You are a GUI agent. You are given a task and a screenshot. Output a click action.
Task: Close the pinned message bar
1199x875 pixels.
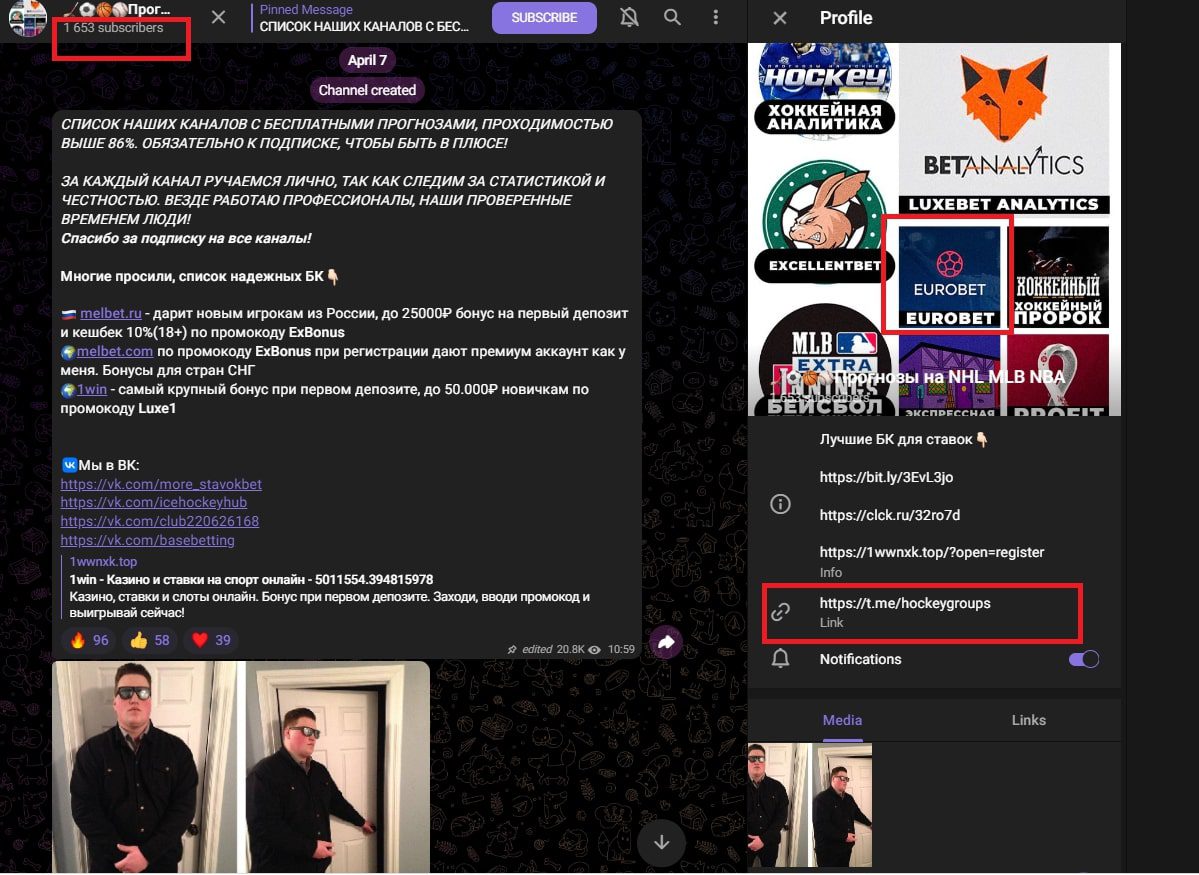click(219, 17)
